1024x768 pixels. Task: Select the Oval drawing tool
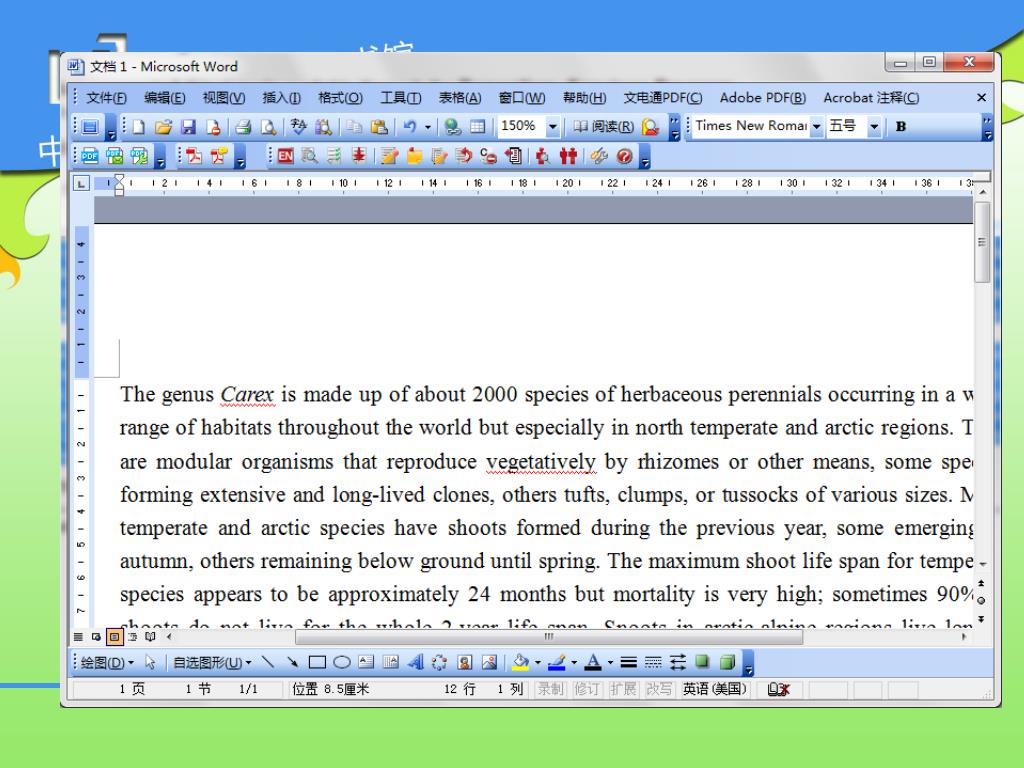coord(342,662)
